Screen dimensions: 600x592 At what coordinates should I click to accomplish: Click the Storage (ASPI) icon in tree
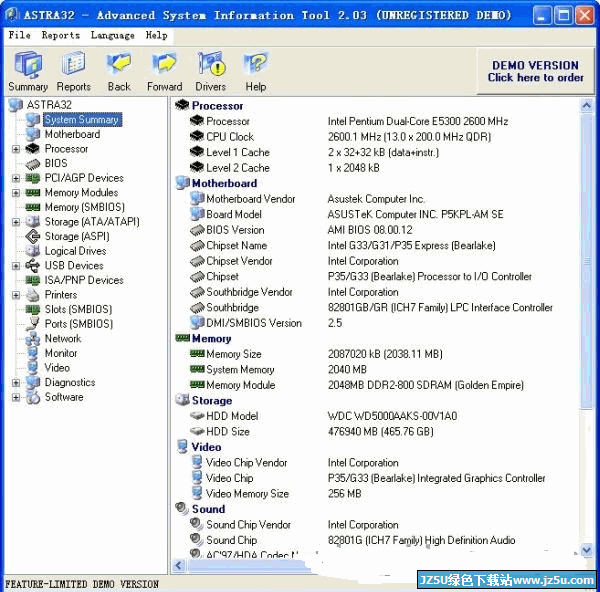click(33, 236)
